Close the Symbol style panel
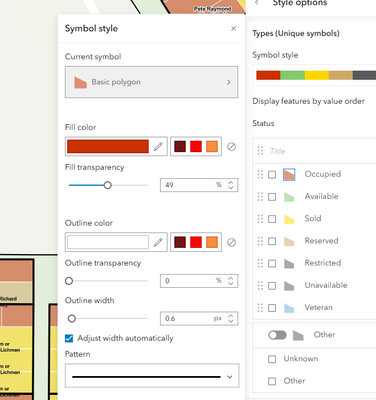Screen dimensions: 376x400 (x=233, y=29)
